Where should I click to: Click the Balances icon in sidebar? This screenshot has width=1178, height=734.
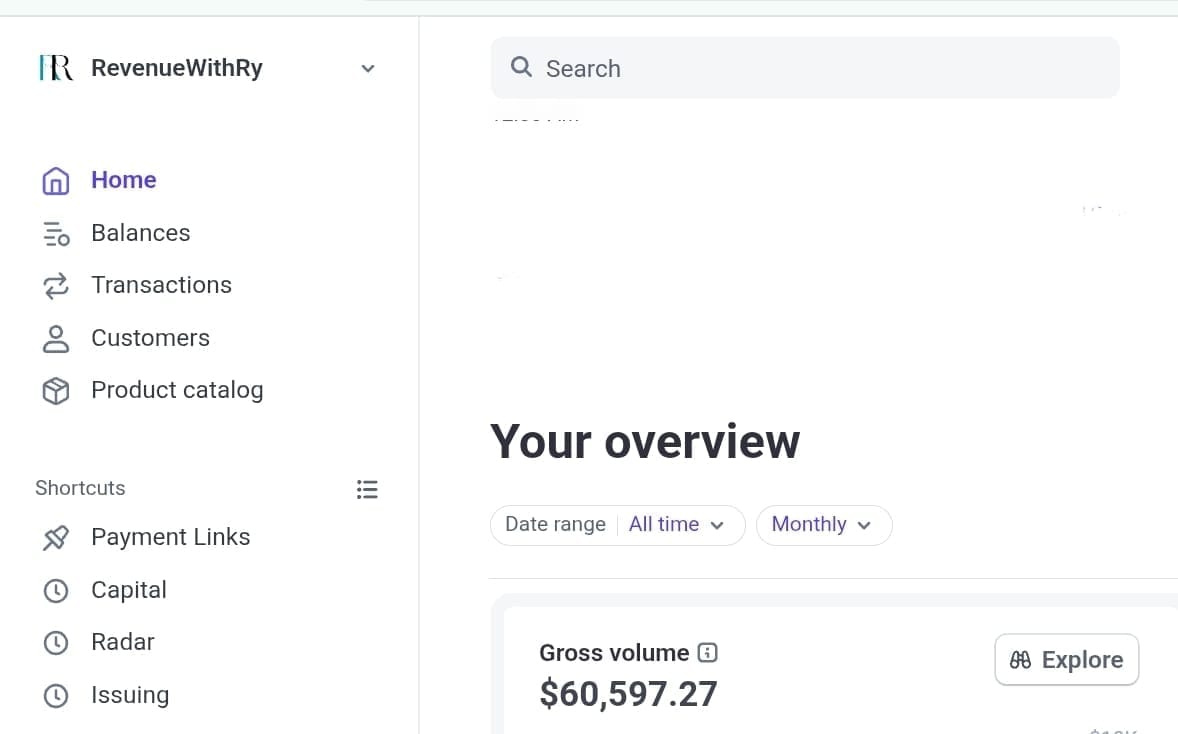(56, 234)
